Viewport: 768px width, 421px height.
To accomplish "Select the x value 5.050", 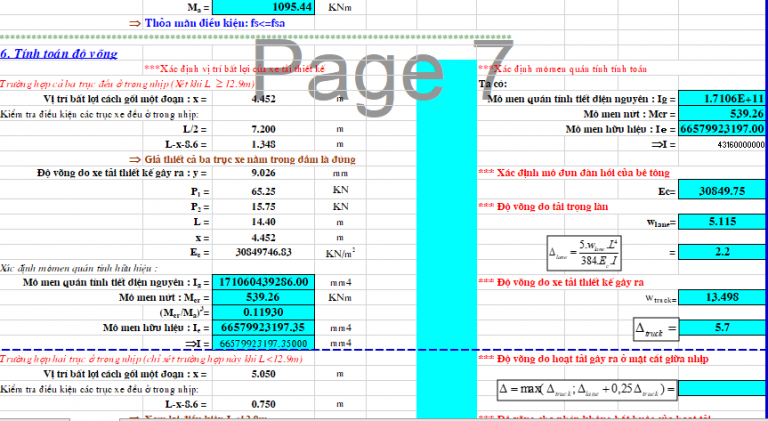I will pyautogui.click(x=264, y=374).
